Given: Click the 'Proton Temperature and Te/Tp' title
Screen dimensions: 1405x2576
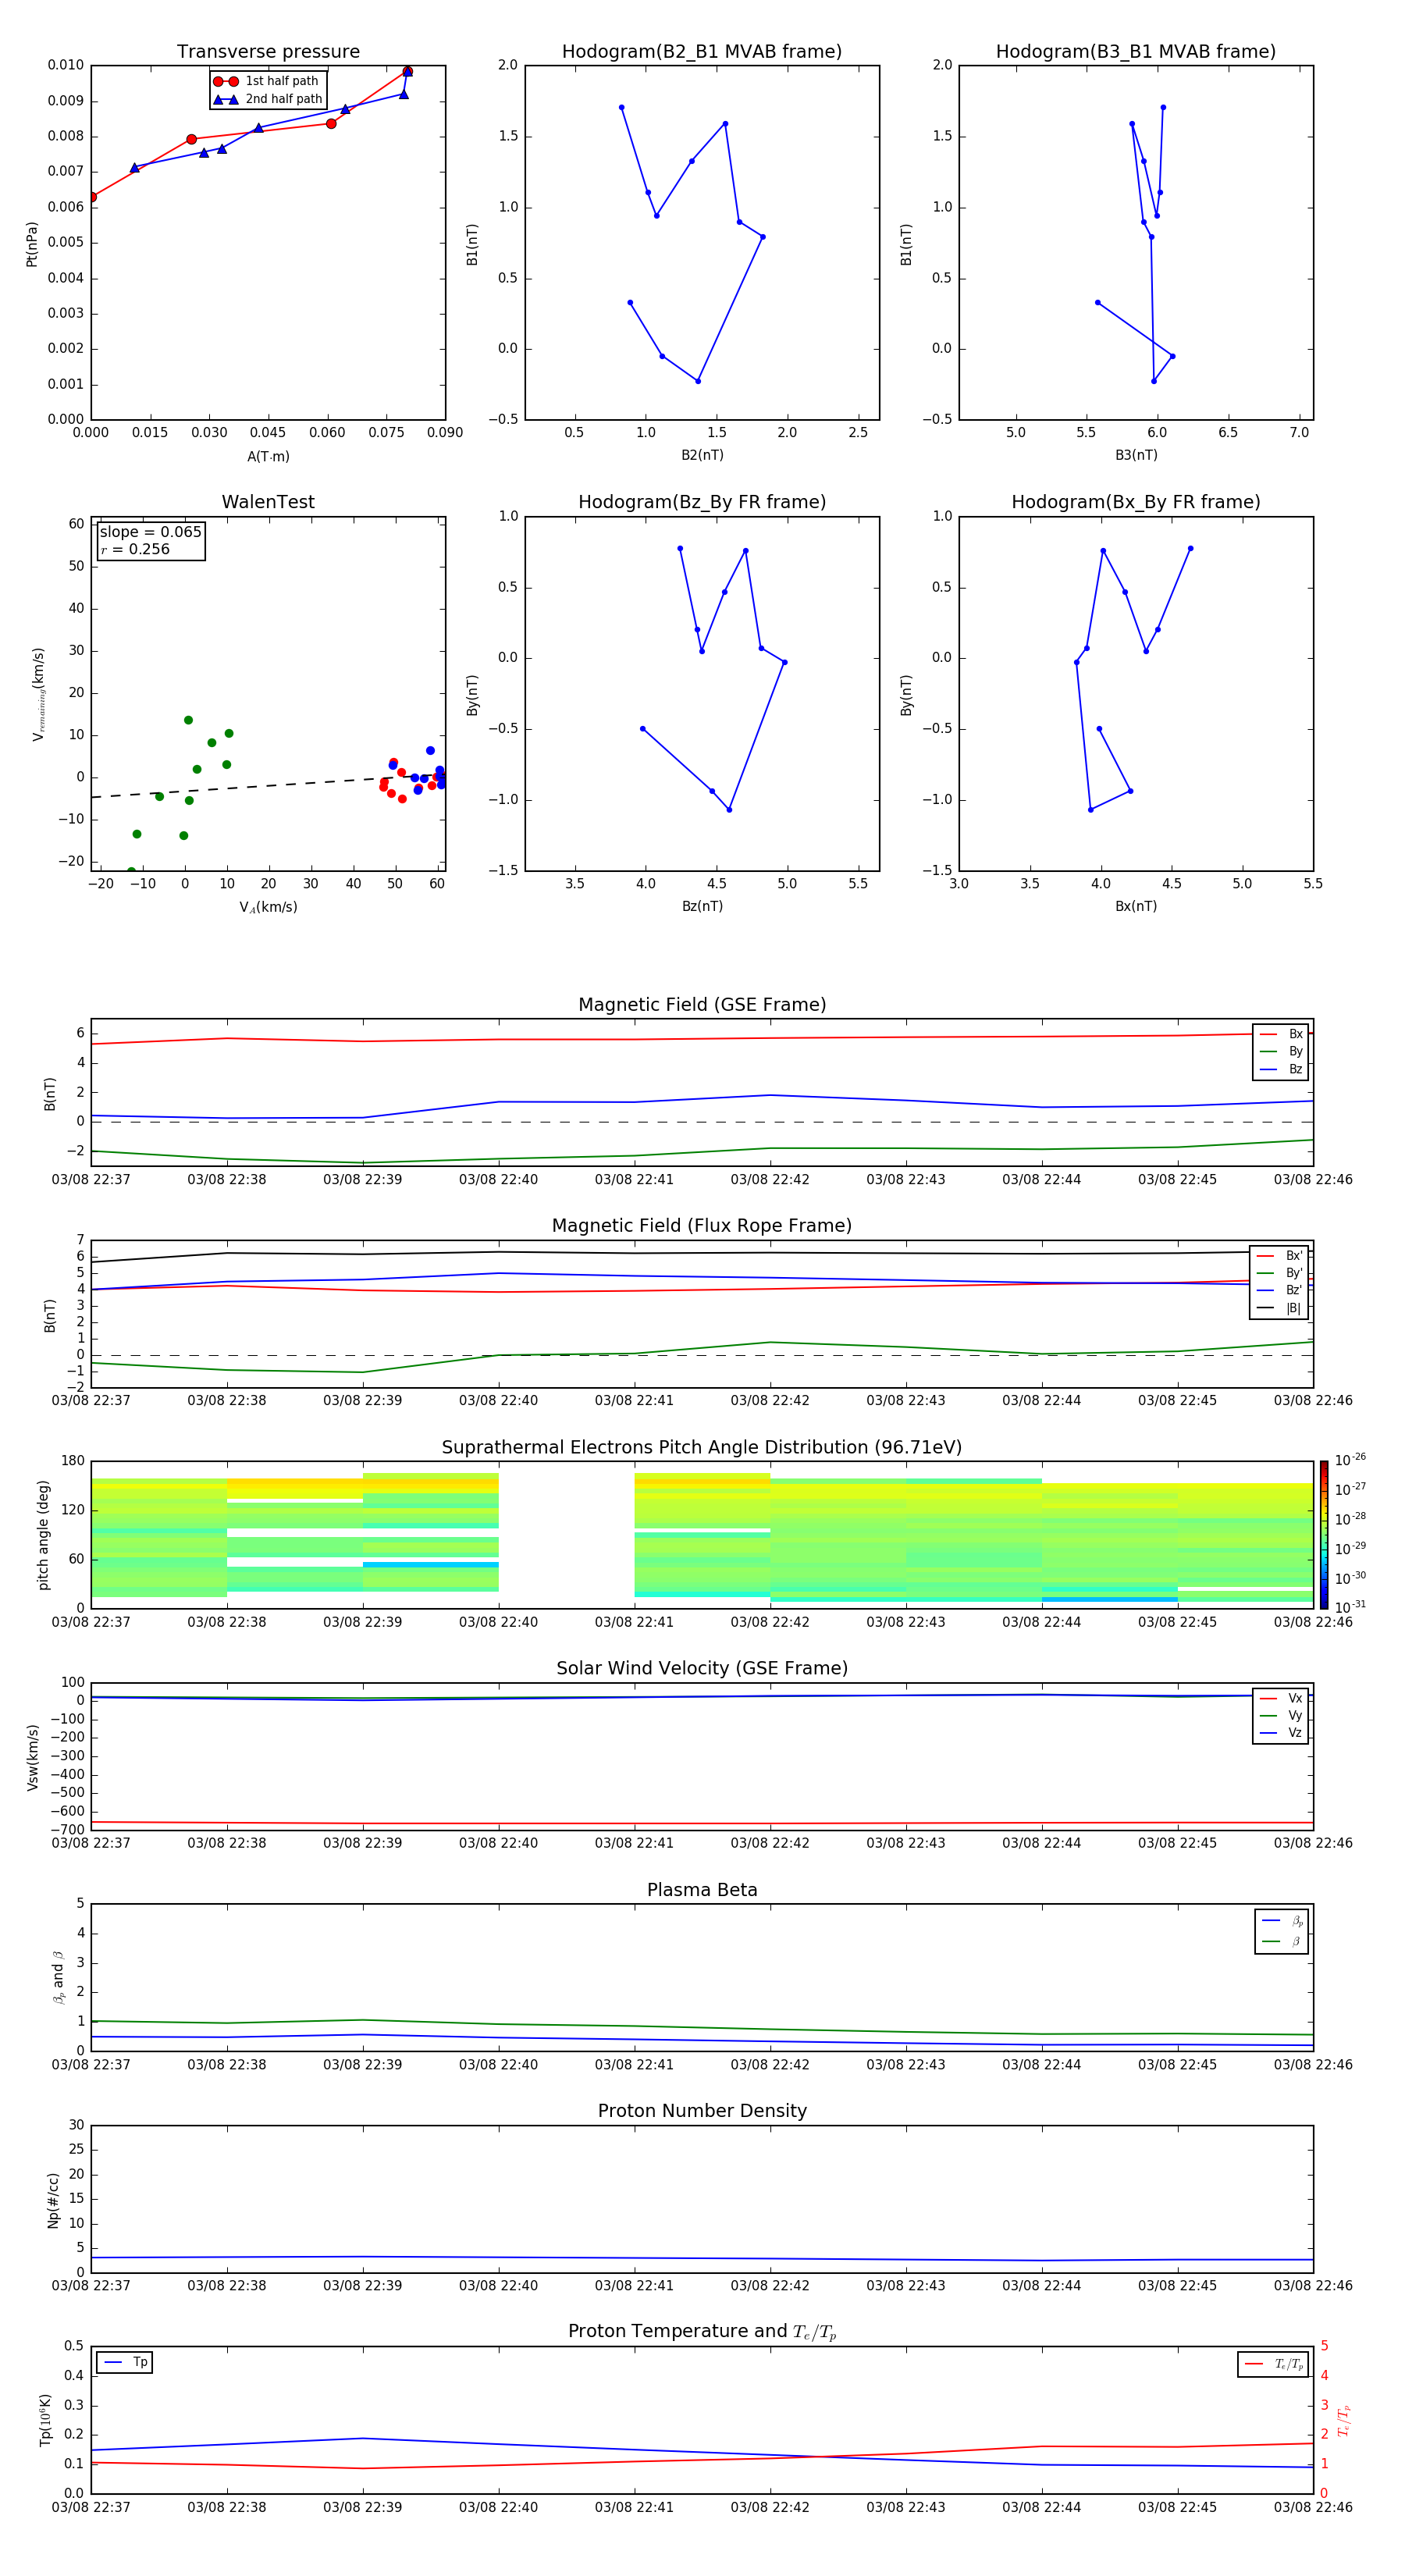Looking at the screenshot, I should point(702,2332).
